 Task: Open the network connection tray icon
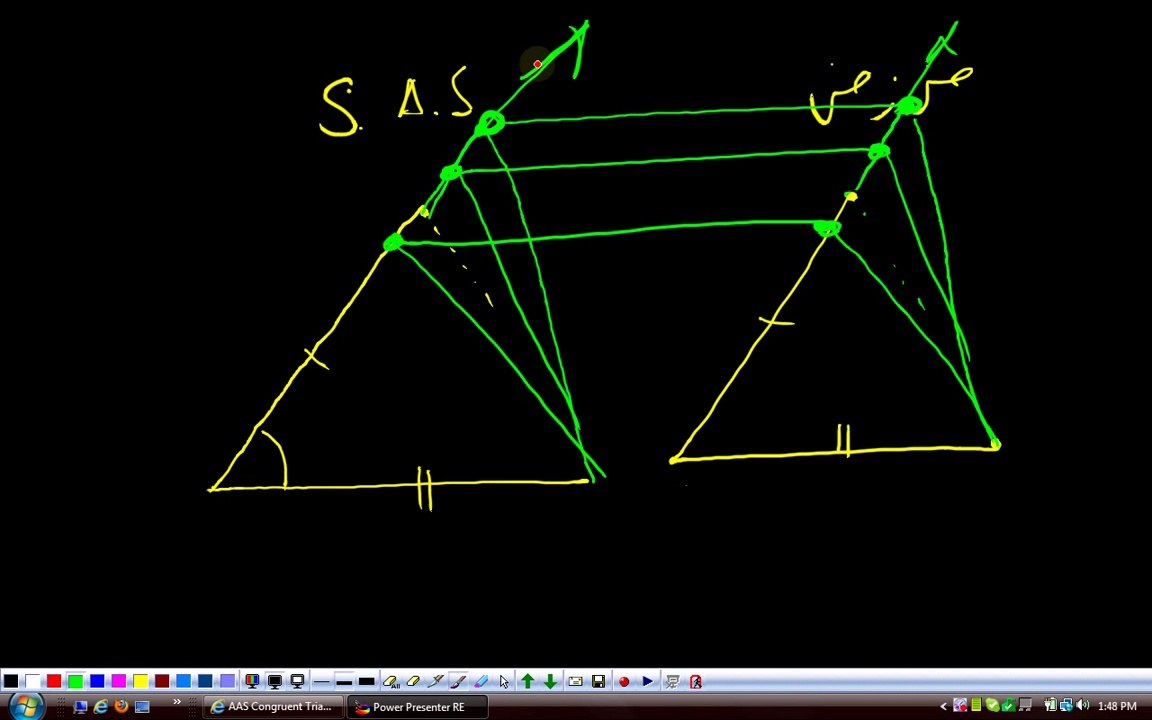pyautogui.click(x=1066, y=706)
